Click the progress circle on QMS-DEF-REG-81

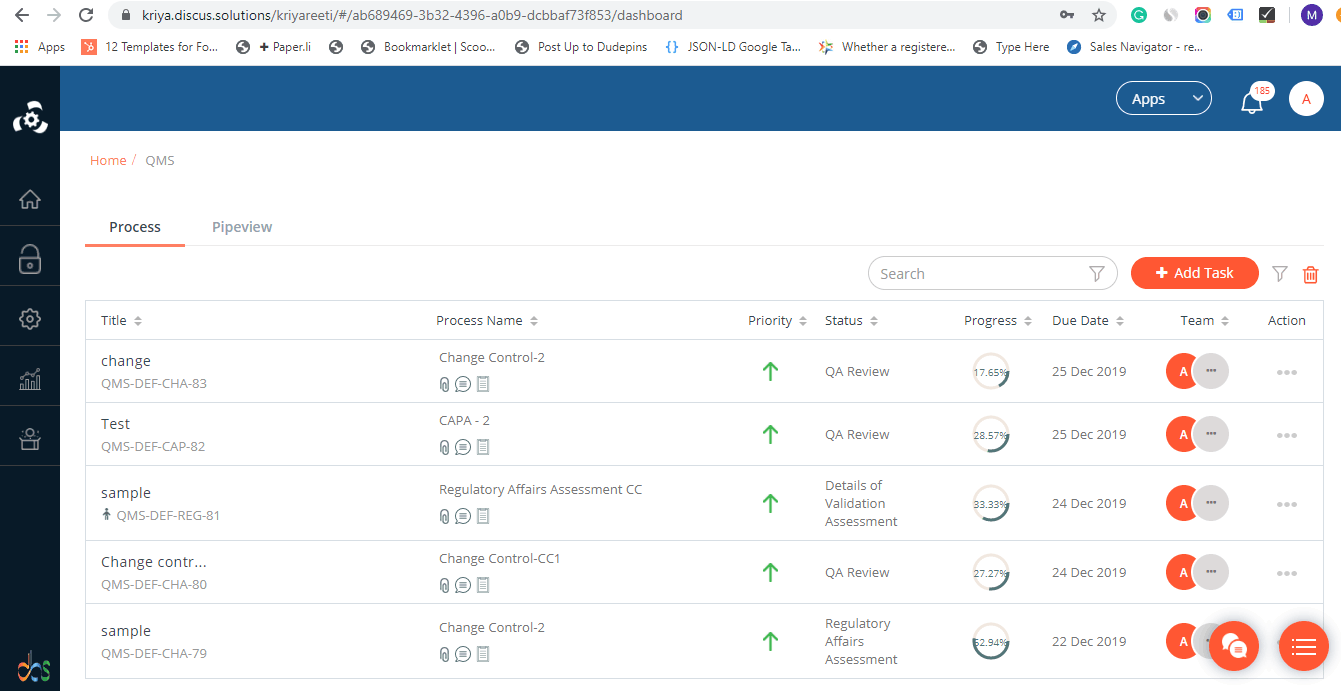(x=991, y=503)
